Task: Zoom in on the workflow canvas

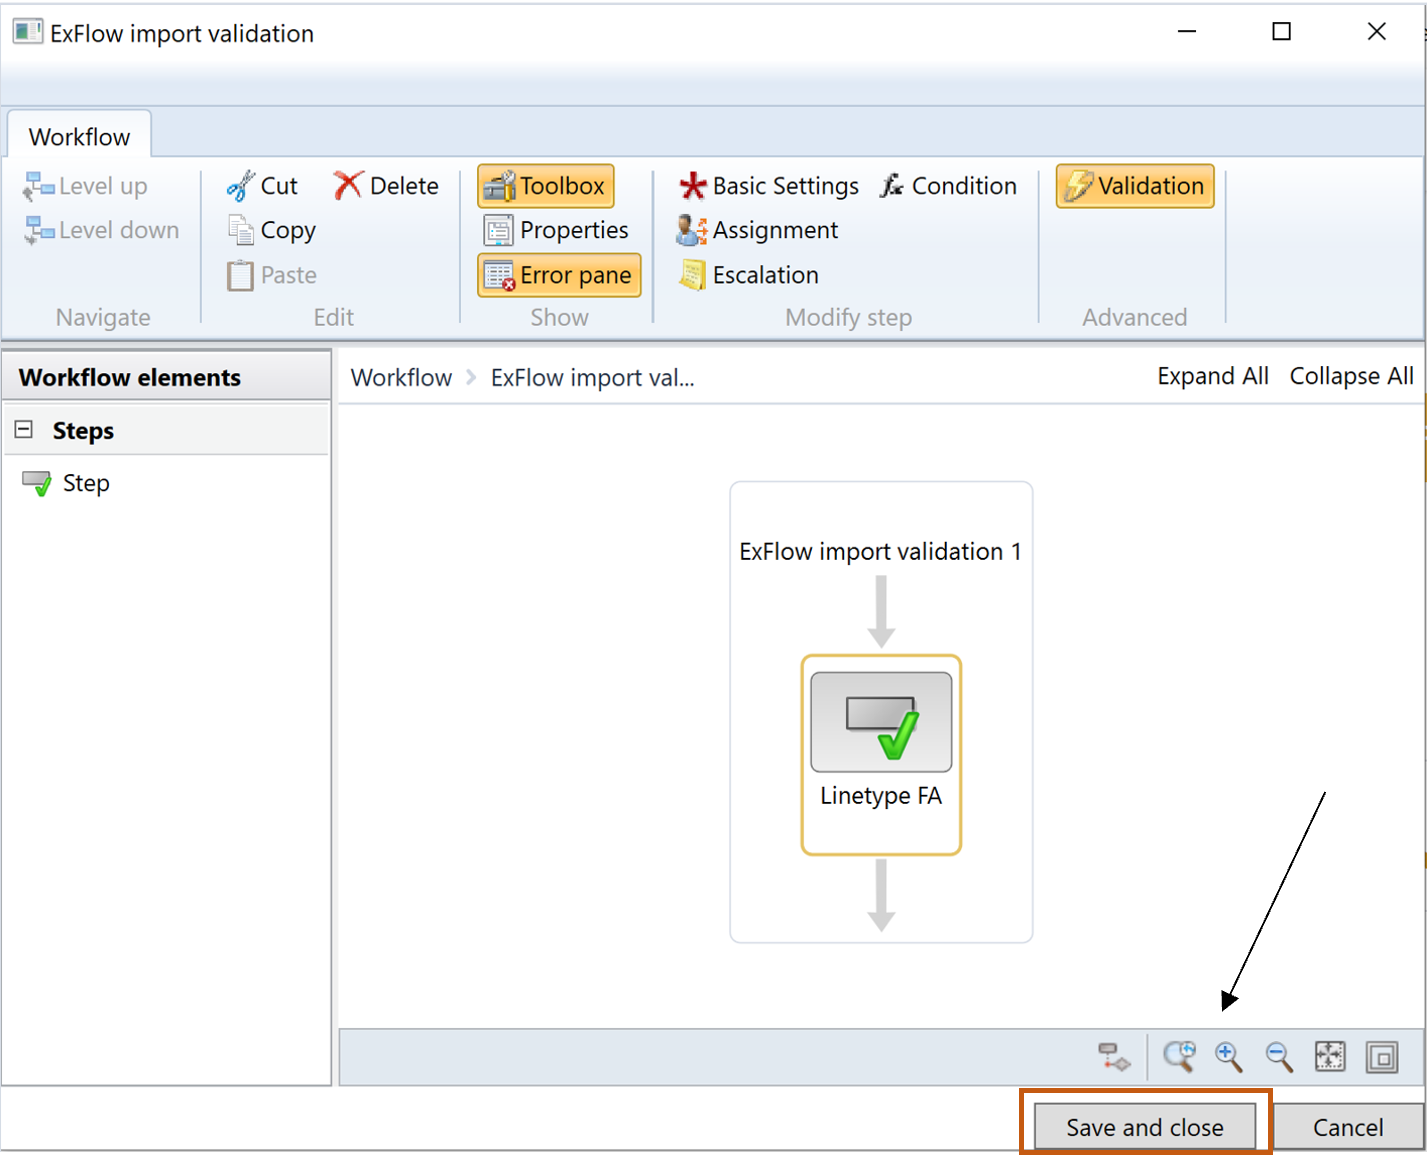Action: pyautogui.click(x=1229, y=1057)
